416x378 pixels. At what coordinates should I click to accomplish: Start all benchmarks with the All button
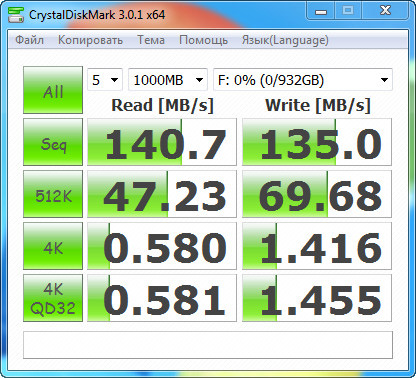[53, 90]
